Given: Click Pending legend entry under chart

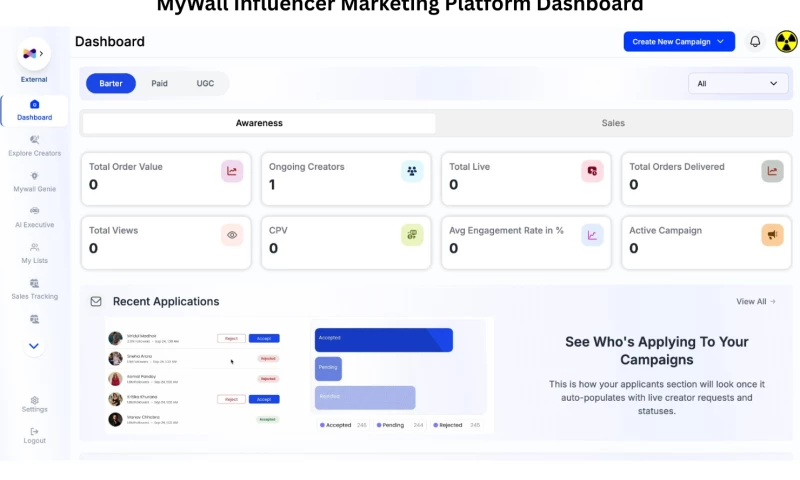Looking at the screenshot, I should [399, 425].
